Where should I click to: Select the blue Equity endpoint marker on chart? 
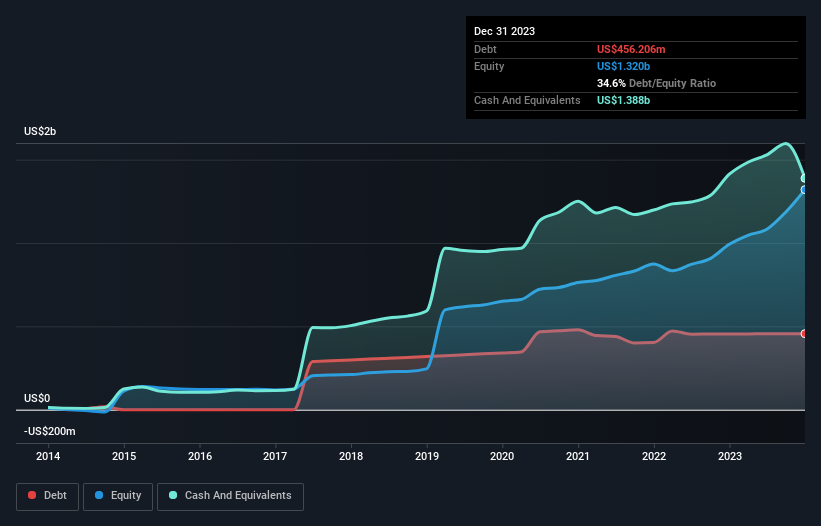coord(804,189)
